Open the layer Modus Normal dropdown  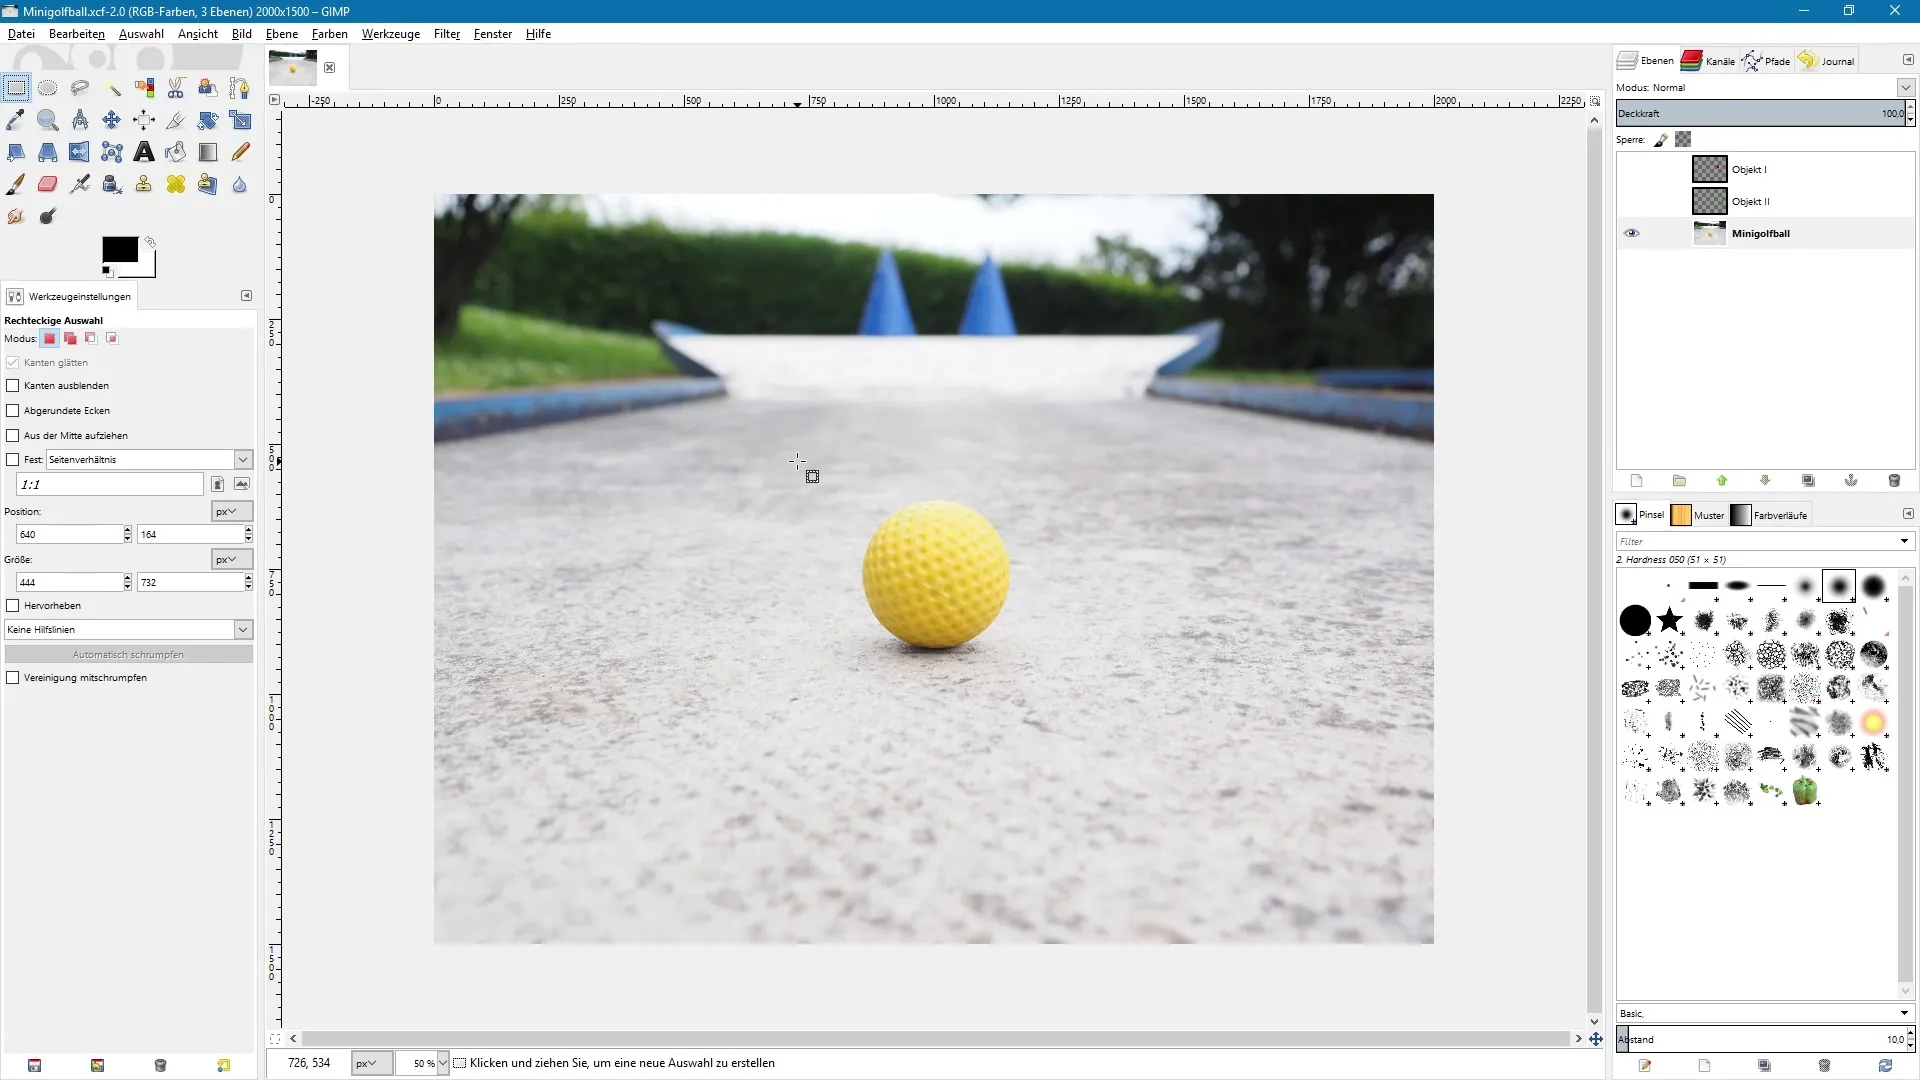tap(1905, 88)
